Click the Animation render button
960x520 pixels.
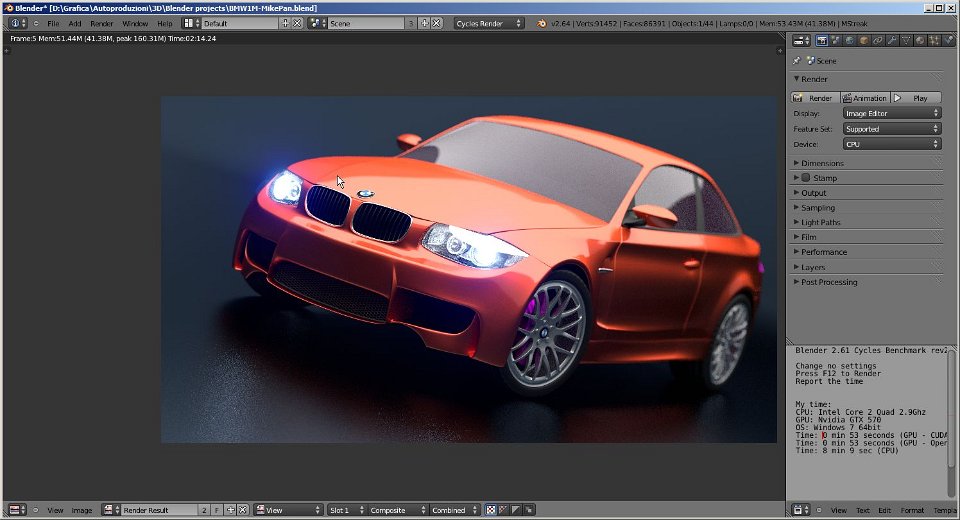(864, 98)
